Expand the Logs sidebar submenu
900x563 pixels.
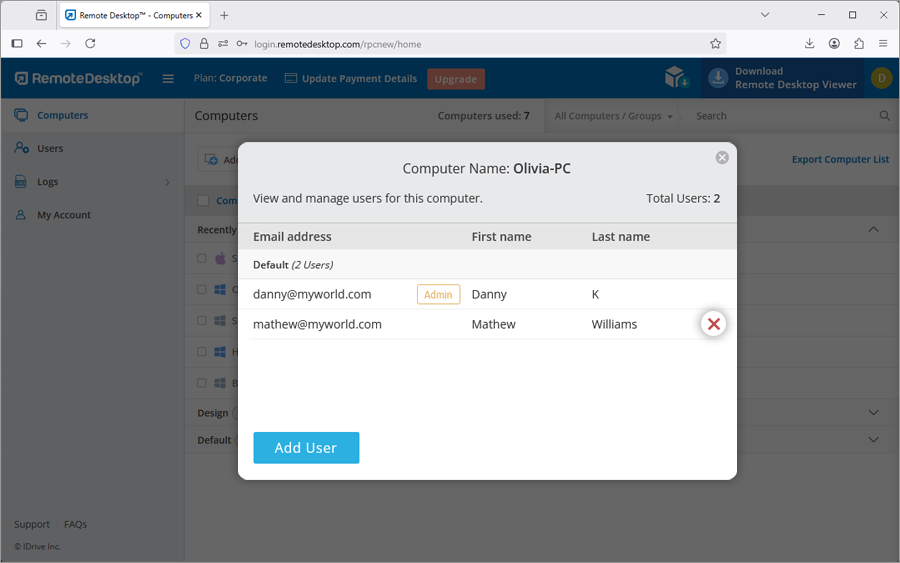(x=166, y=182)
